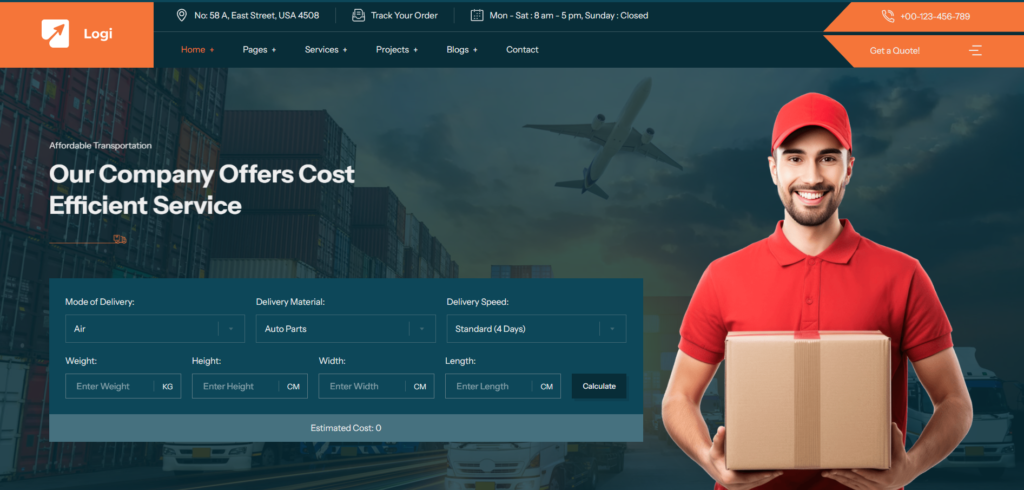Click the Get a Quote! button
1024x490 pixels.
pyautogui.click(x=894, y=51)
